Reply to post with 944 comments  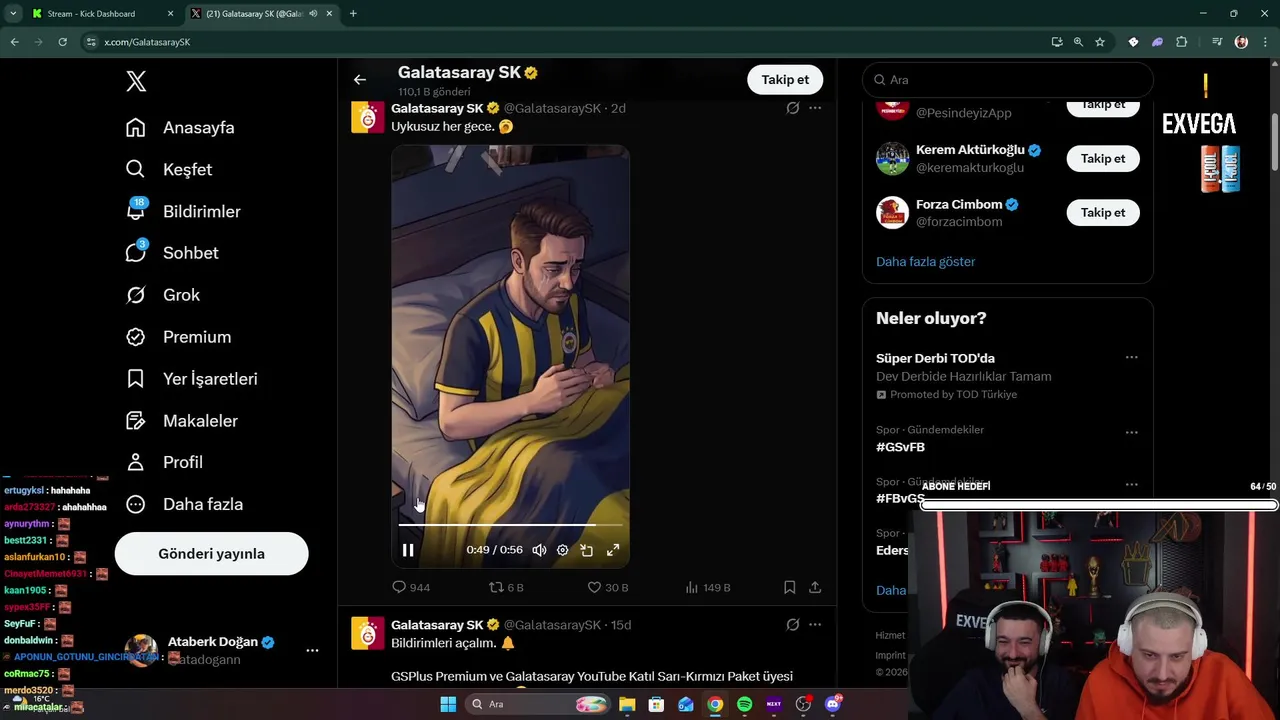point(411,588)
